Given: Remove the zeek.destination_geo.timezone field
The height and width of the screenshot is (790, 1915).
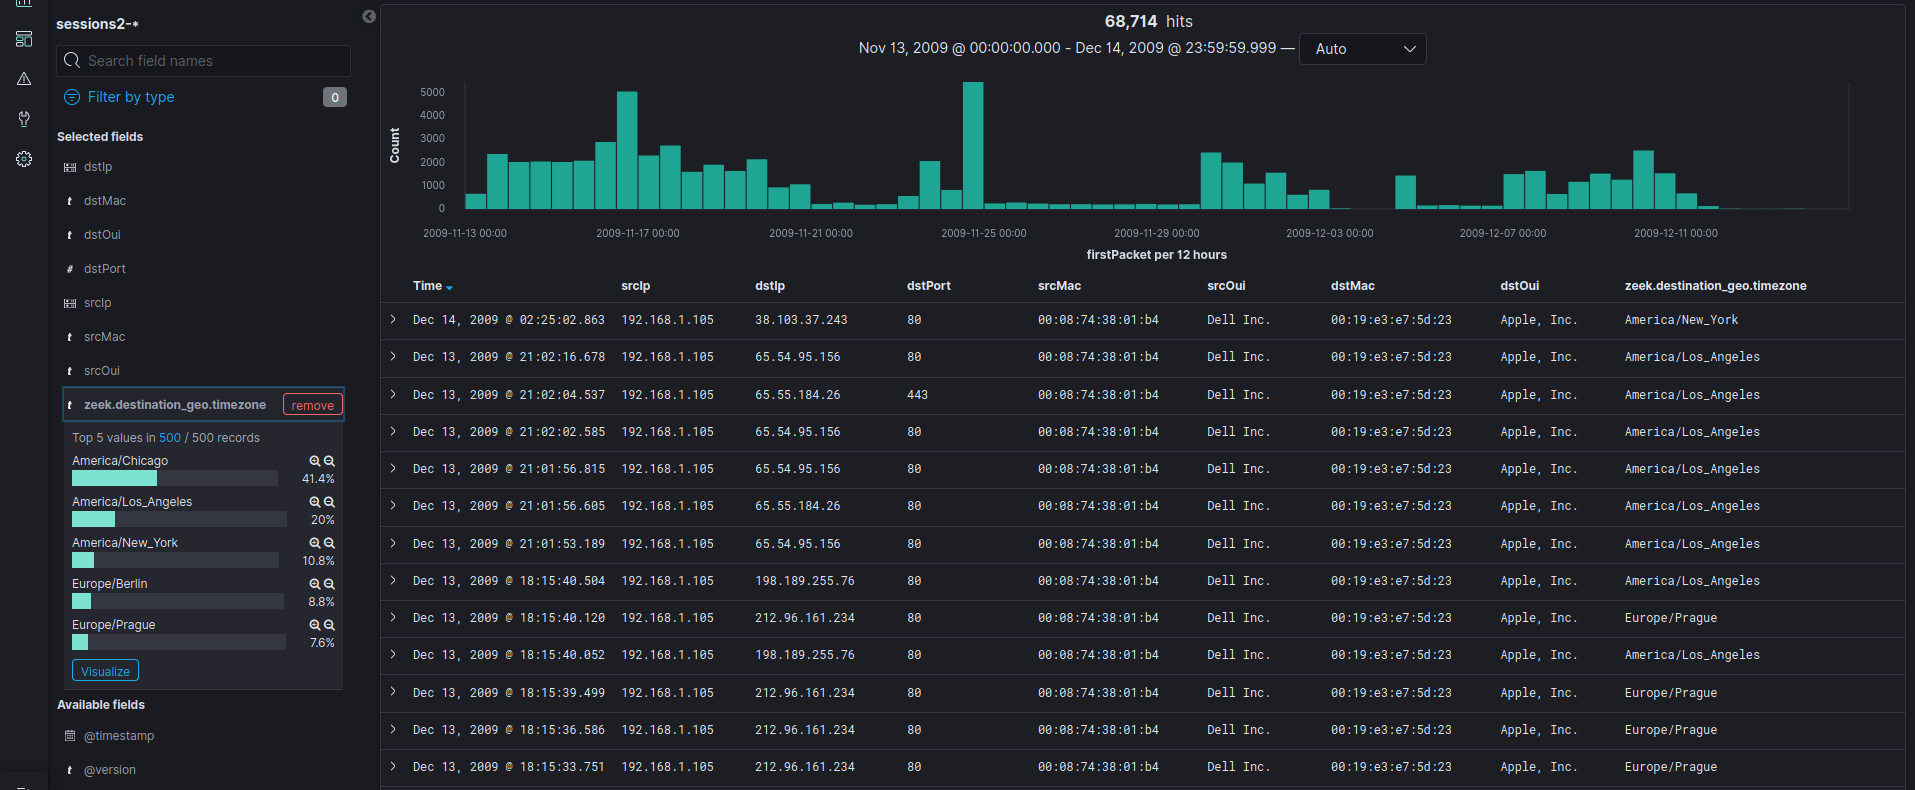Looking at the screenshot, I should pos(313,405).
